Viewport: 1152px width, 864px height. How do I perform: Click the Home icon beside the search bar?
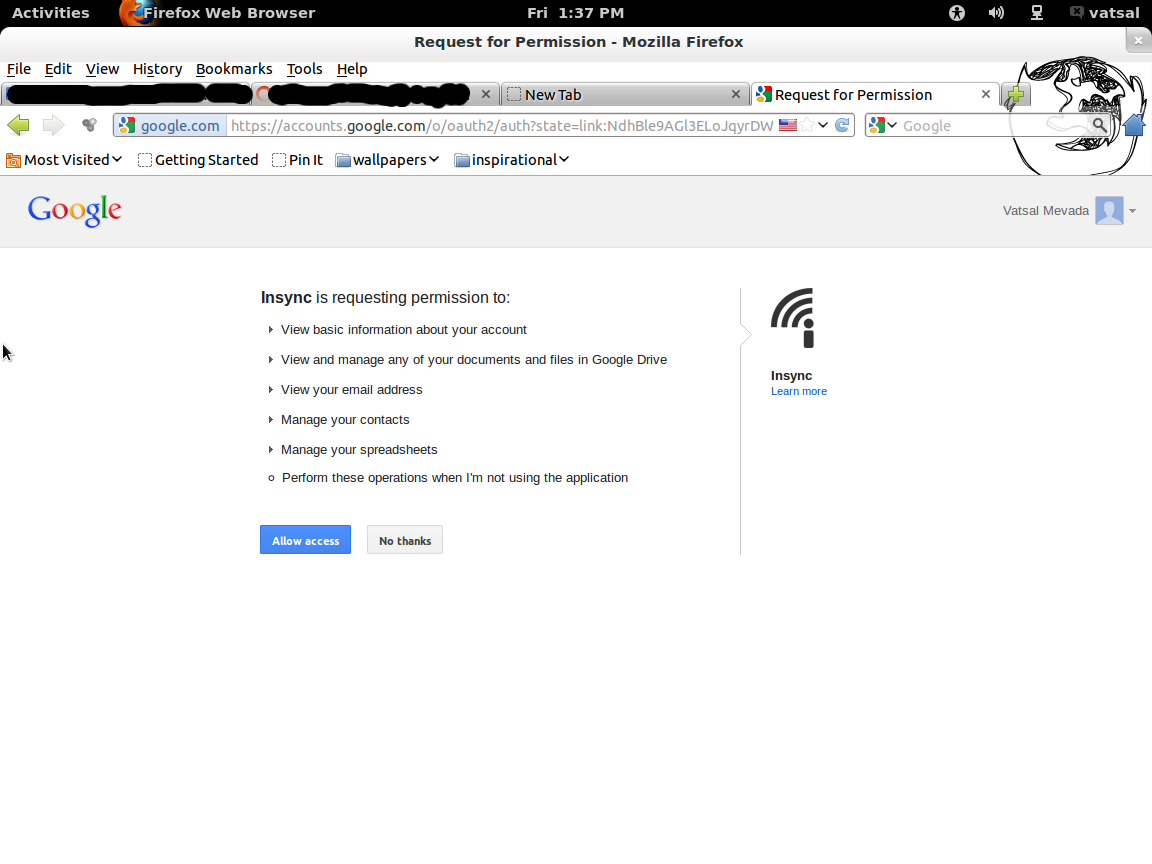[1134, 125]
